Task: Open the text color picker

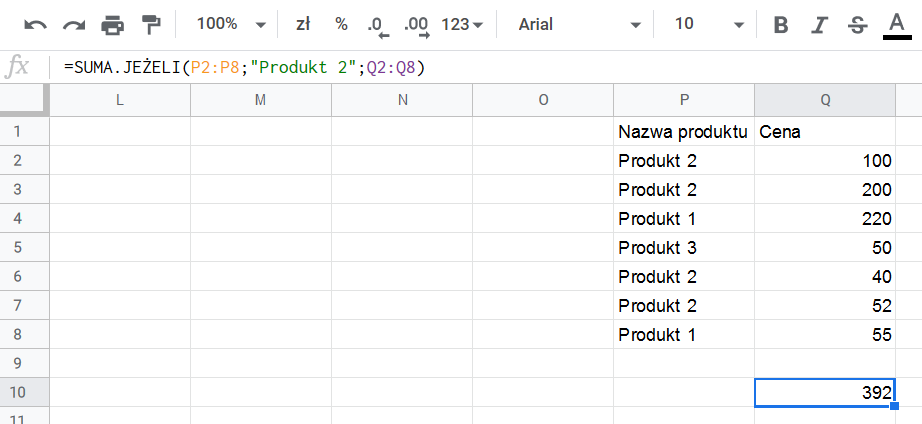Action: click(897, 26)
